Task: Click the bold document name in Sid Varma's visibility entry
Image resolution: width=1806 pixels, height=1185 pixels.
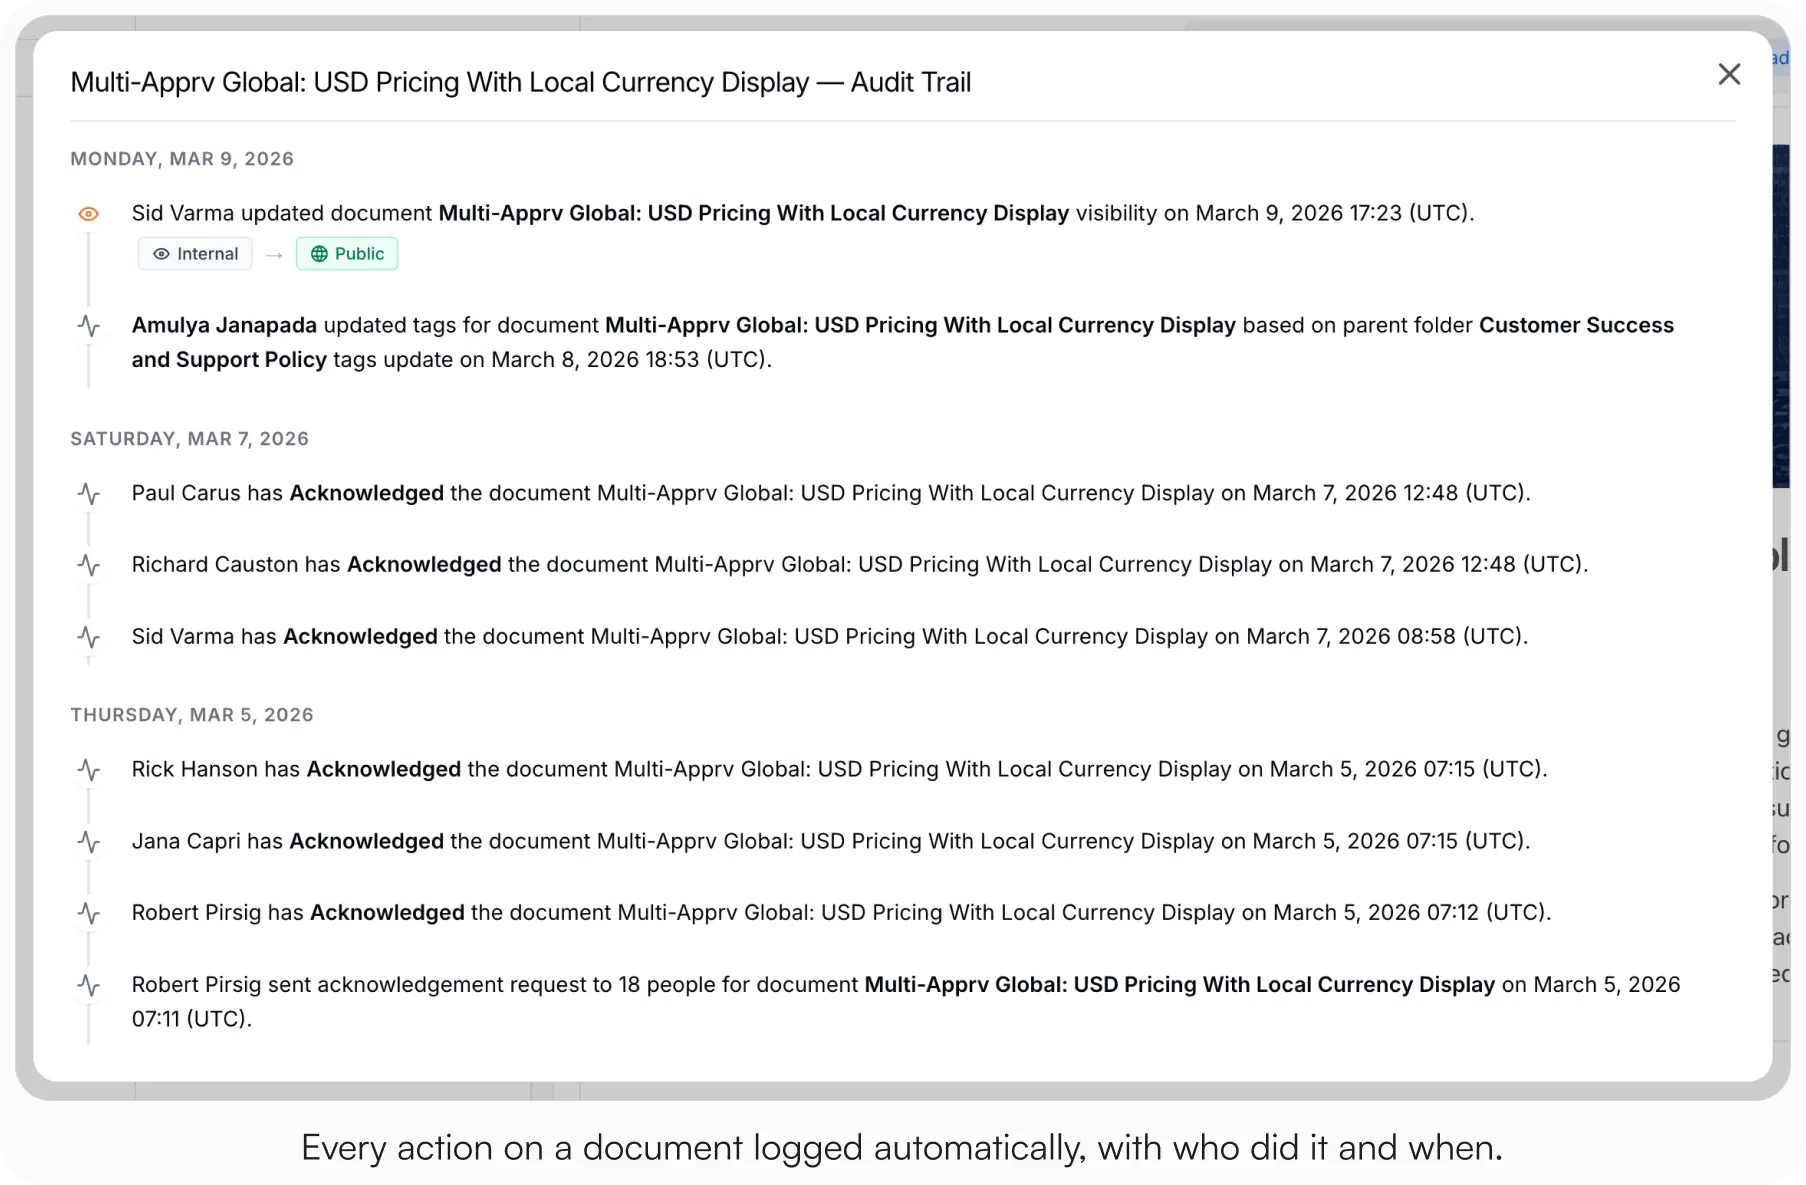Action: [x=754, y=213]
